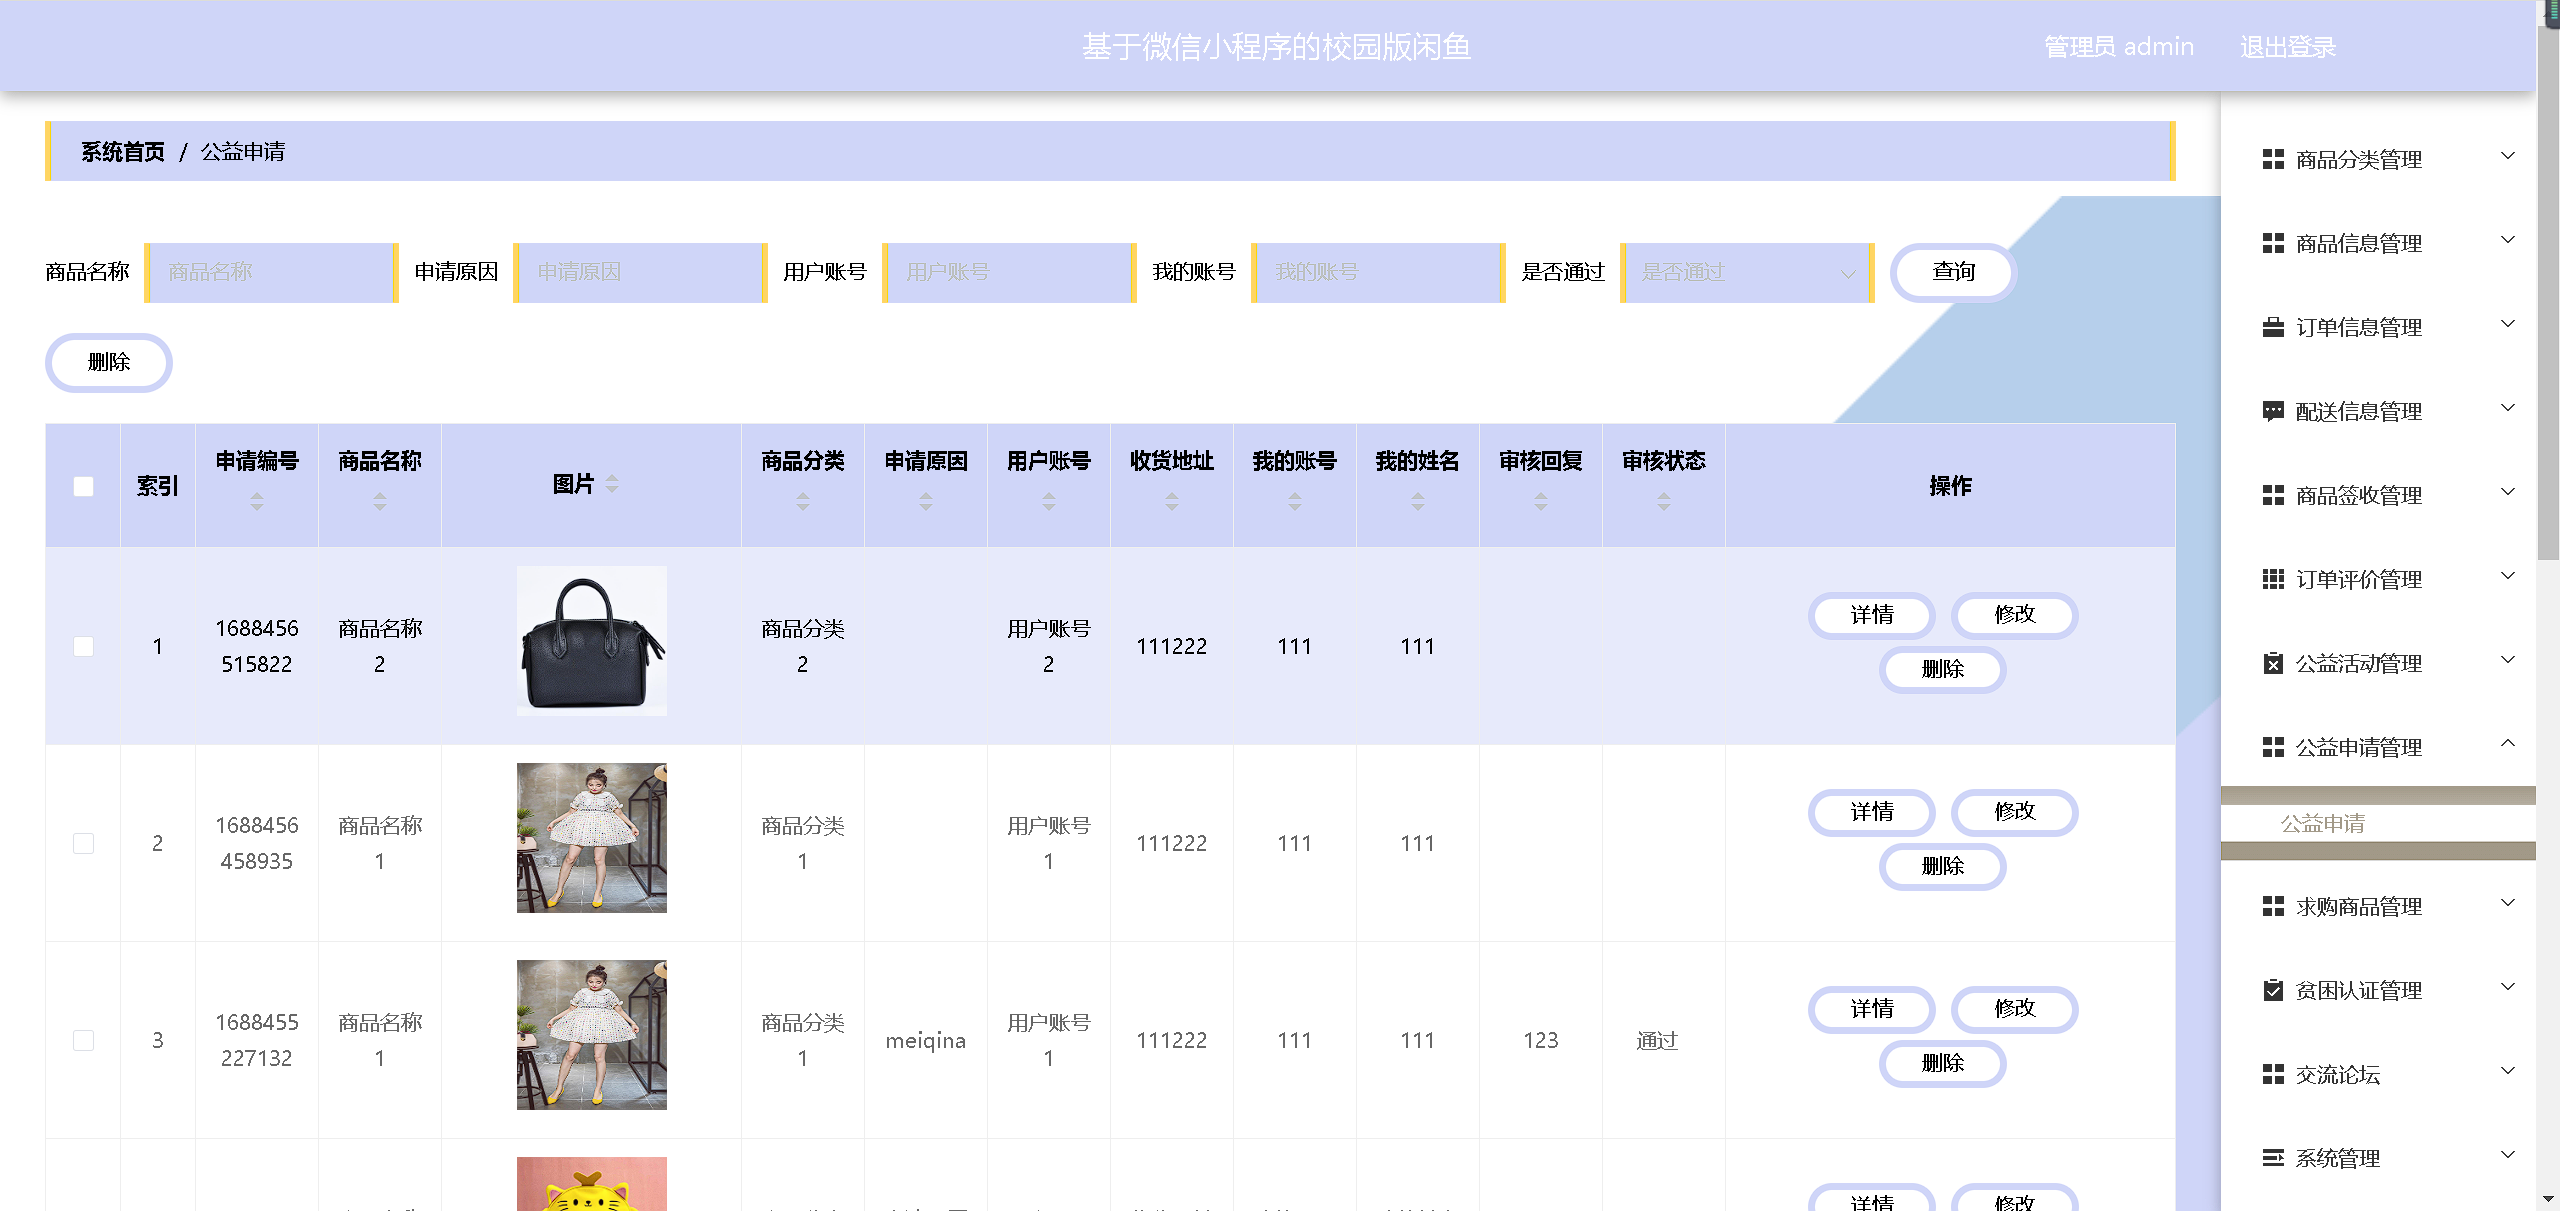Click the sort arrows under 申请编号 header

[x=257, y=502]
